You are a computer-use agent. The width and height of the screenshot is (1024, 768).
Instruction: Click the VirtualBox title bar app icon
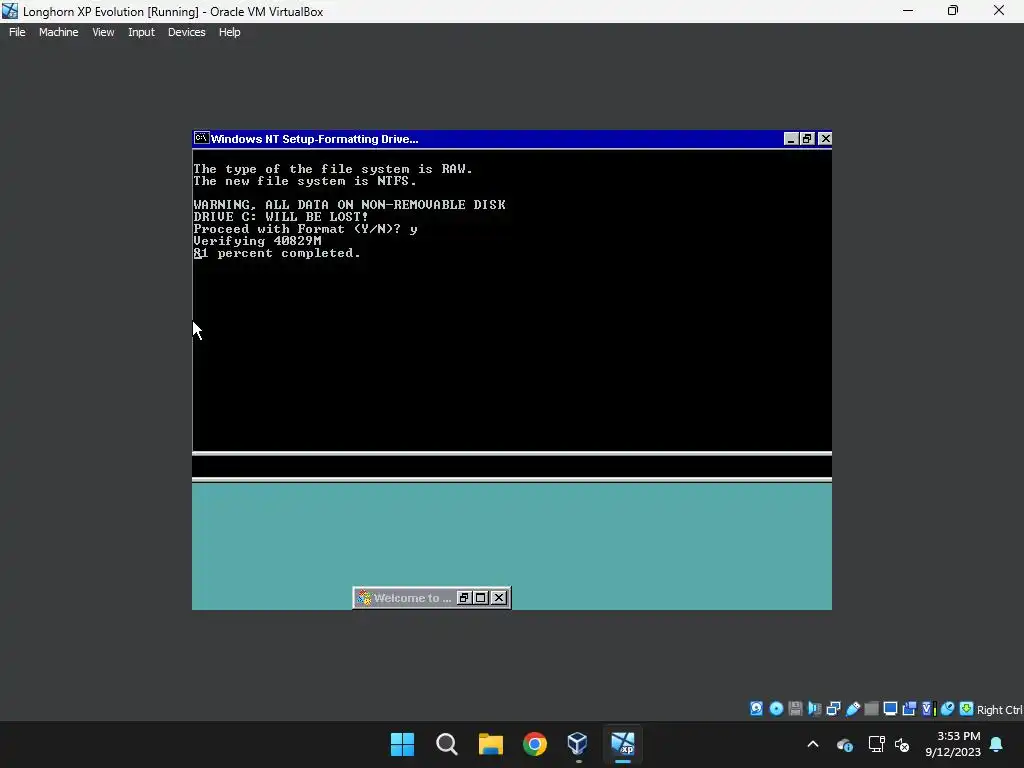click(10, 11)
